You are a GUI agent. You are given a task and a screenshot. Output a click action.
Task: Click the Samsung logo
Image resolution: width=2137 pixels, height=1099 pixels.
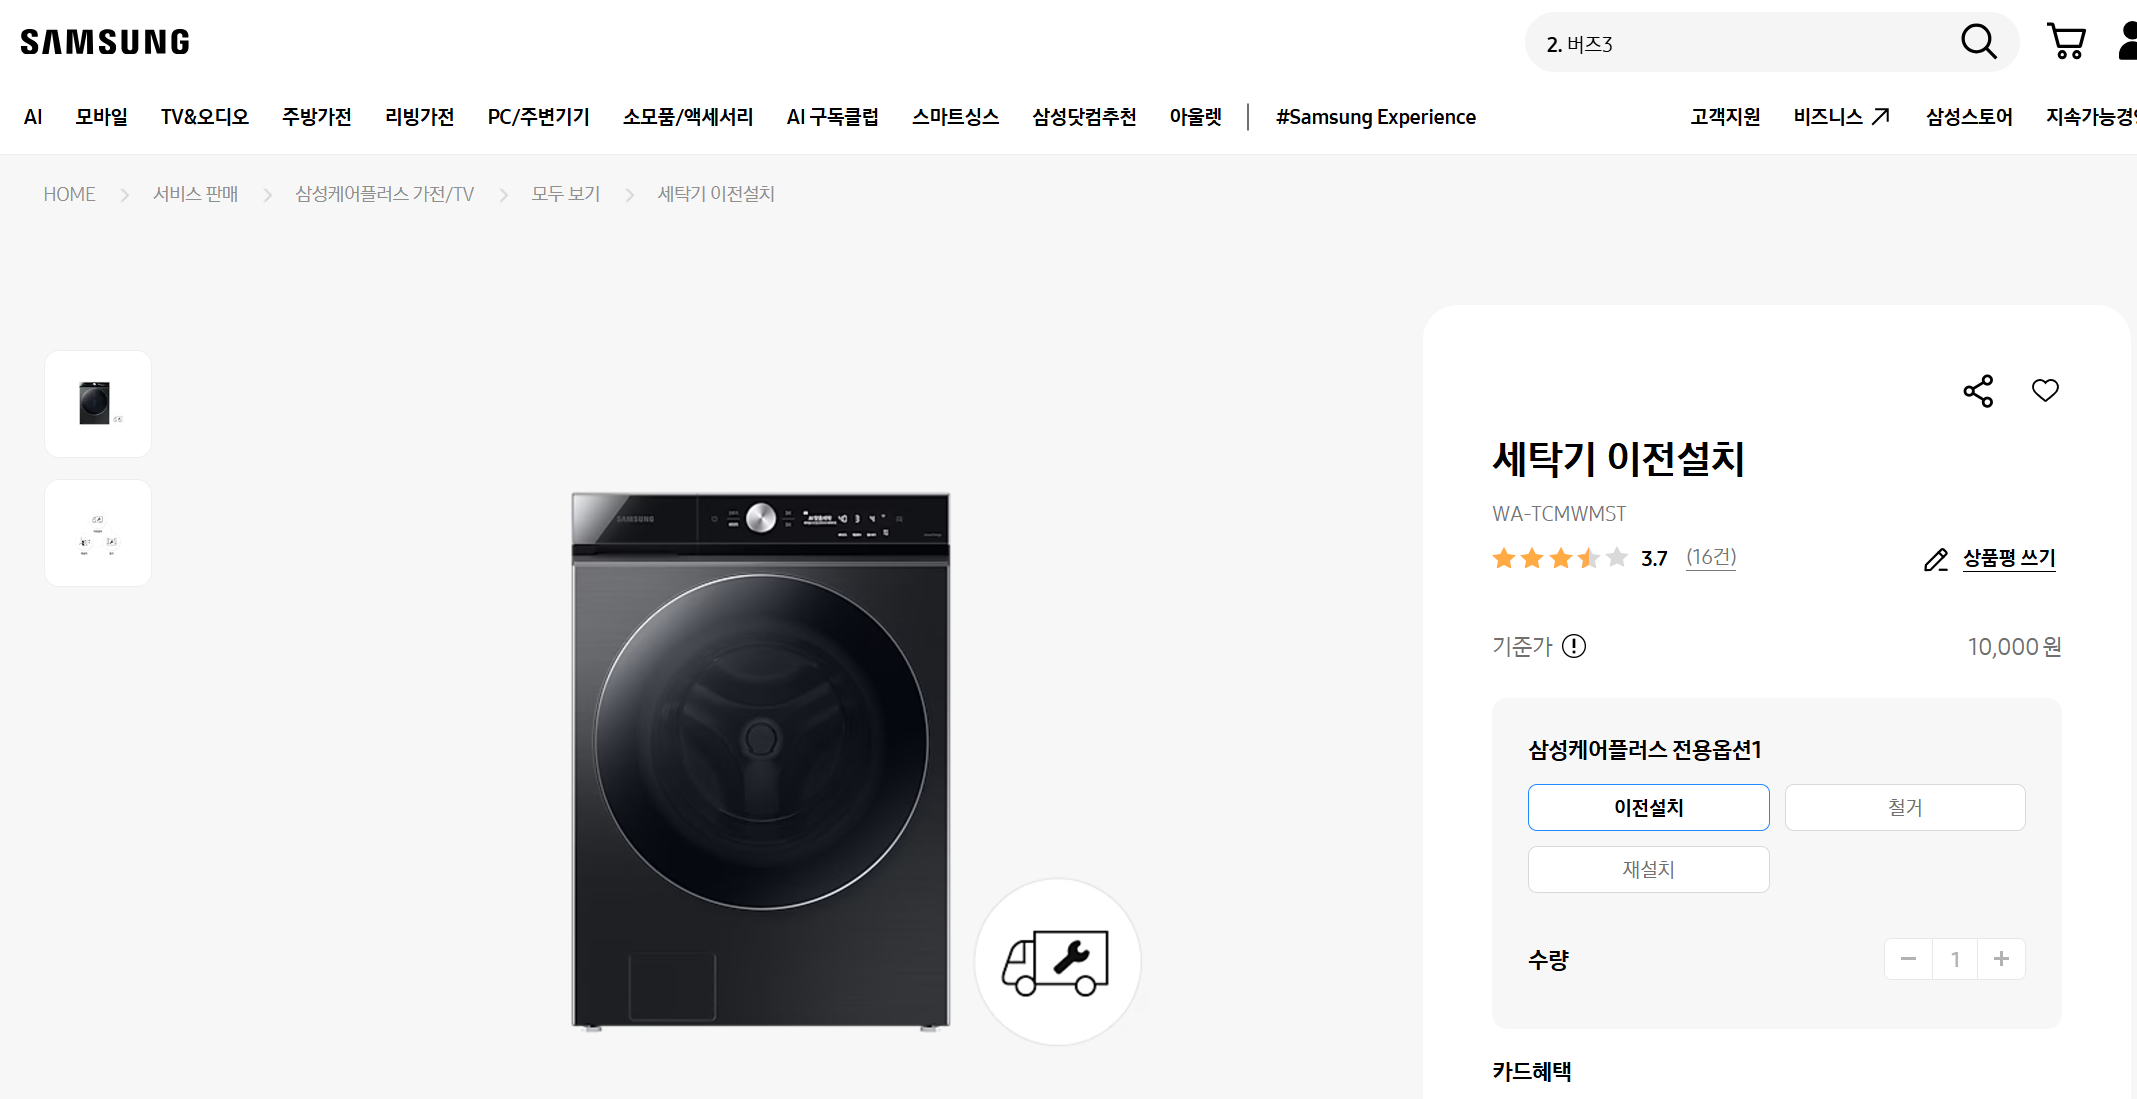tap(105, 42)
